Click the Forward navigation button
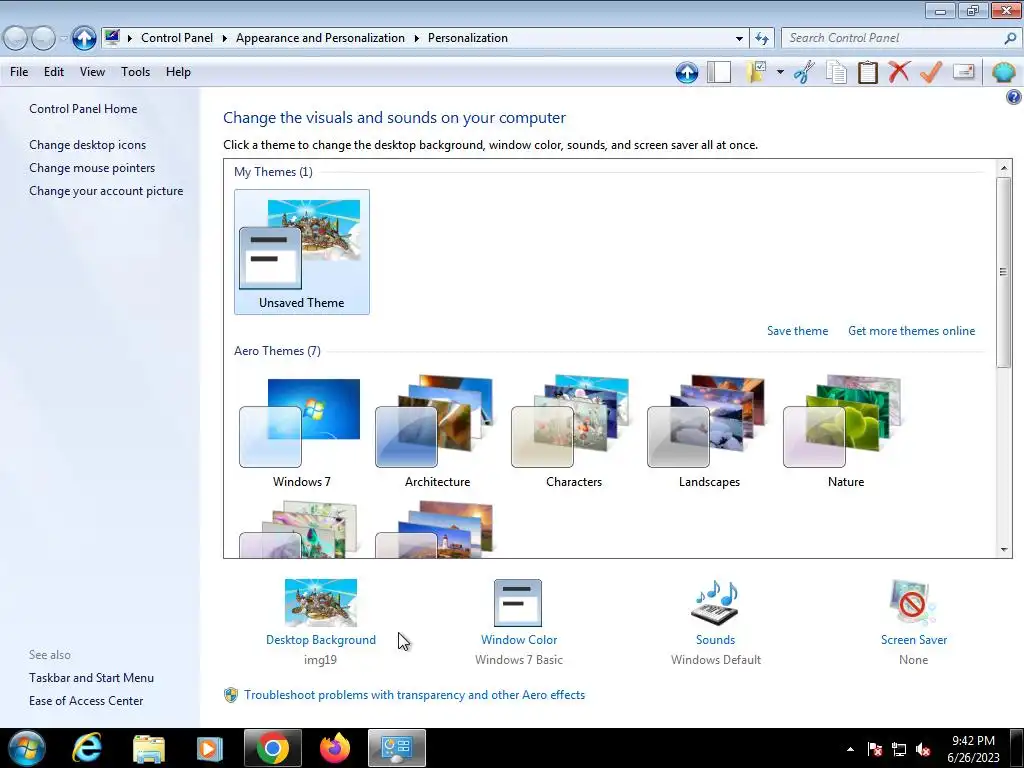The width and height of the screenshot is (1024, 768). 43,39
